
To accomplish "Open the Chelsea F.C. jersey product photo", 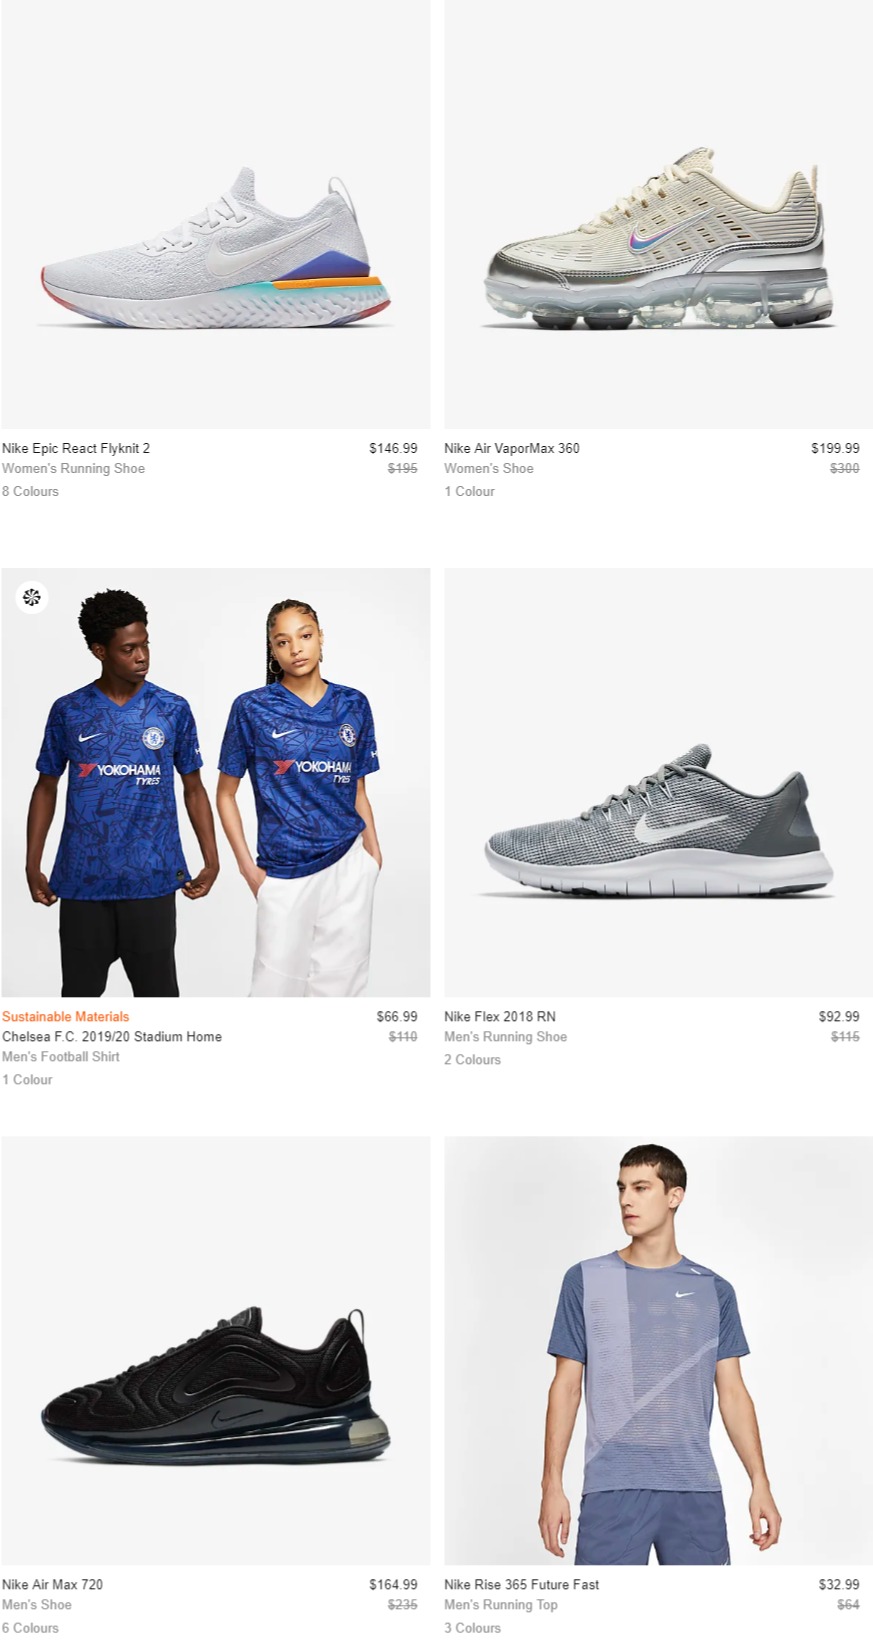I will tap(216, 782).
